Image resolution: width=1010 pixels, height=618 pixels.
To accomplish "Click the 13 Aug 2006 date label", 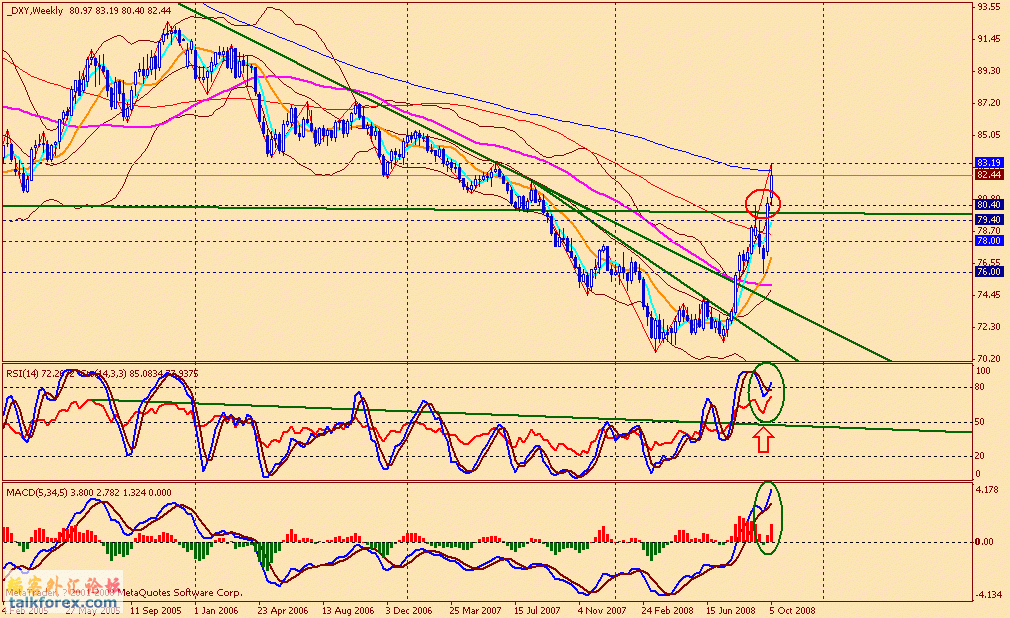I will coord(348,610).
